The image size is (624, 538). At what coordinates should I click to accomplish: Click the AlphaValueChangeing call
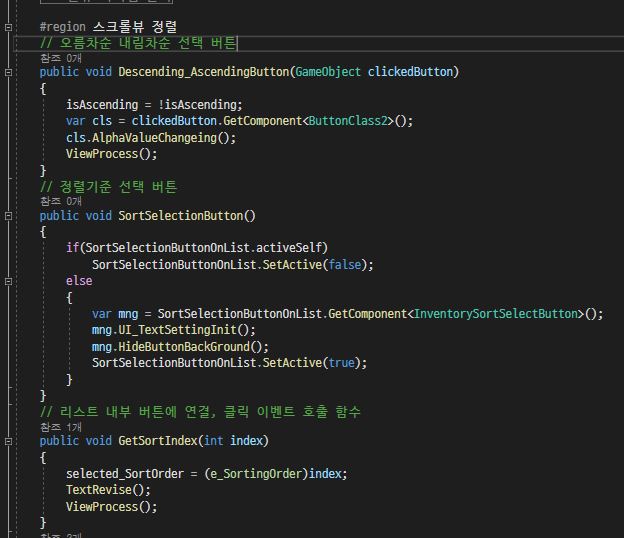pos(154,138)
